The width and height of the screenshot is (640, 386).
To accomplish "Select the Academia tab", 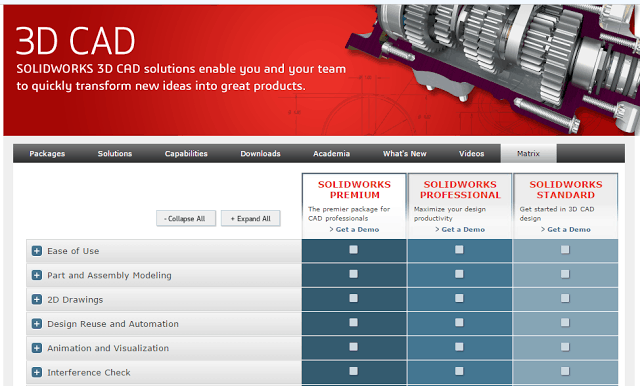I will pos(331,154).
